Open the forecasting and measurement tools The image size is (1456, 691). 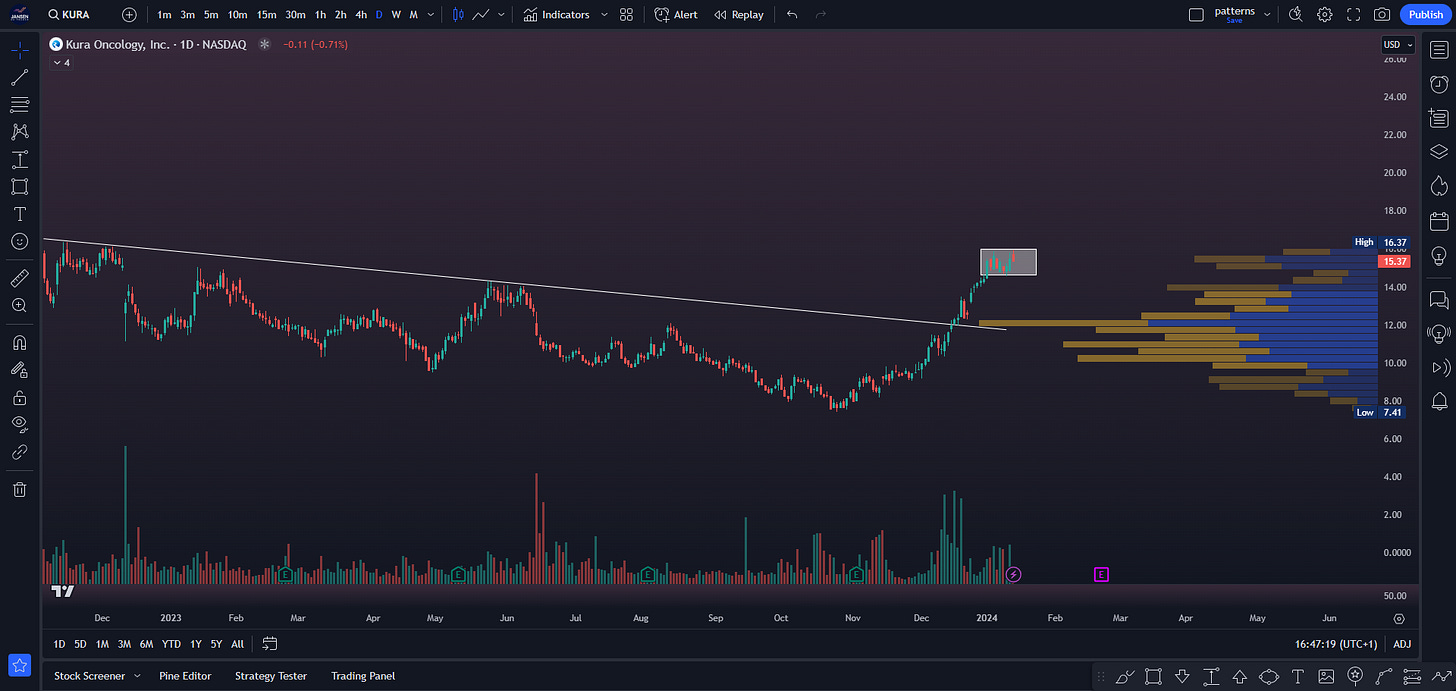coord(20,159)
